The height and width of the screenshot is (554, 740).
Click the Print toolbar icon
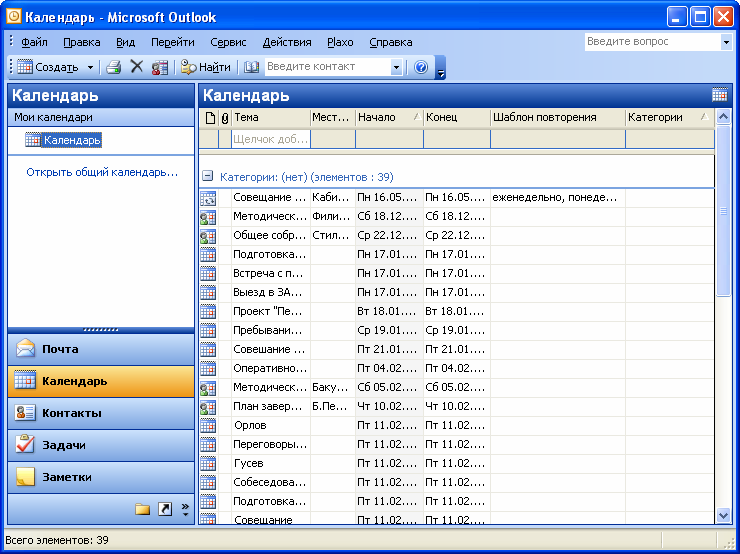click(x=113, y=67)
